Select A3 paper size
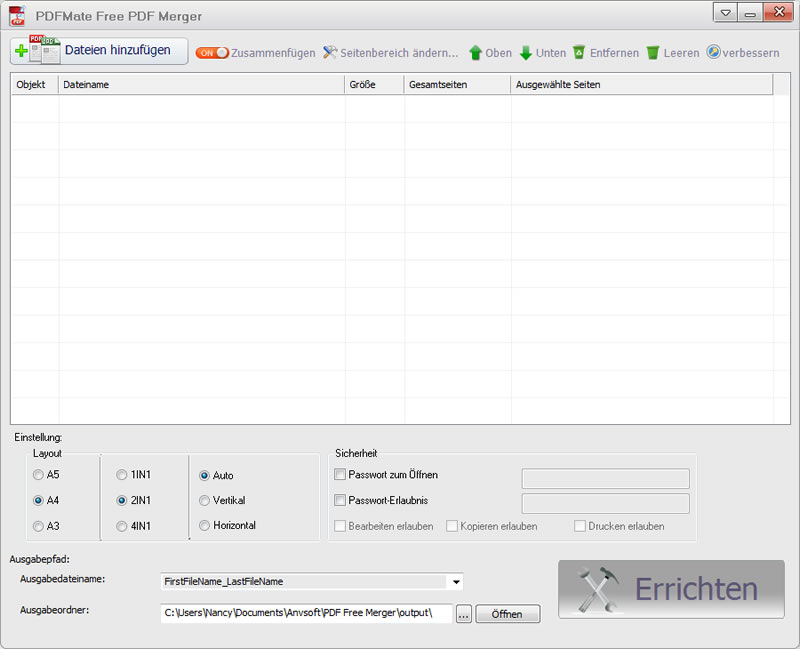This screenshot has width=800, height=649. click(38, 526)
